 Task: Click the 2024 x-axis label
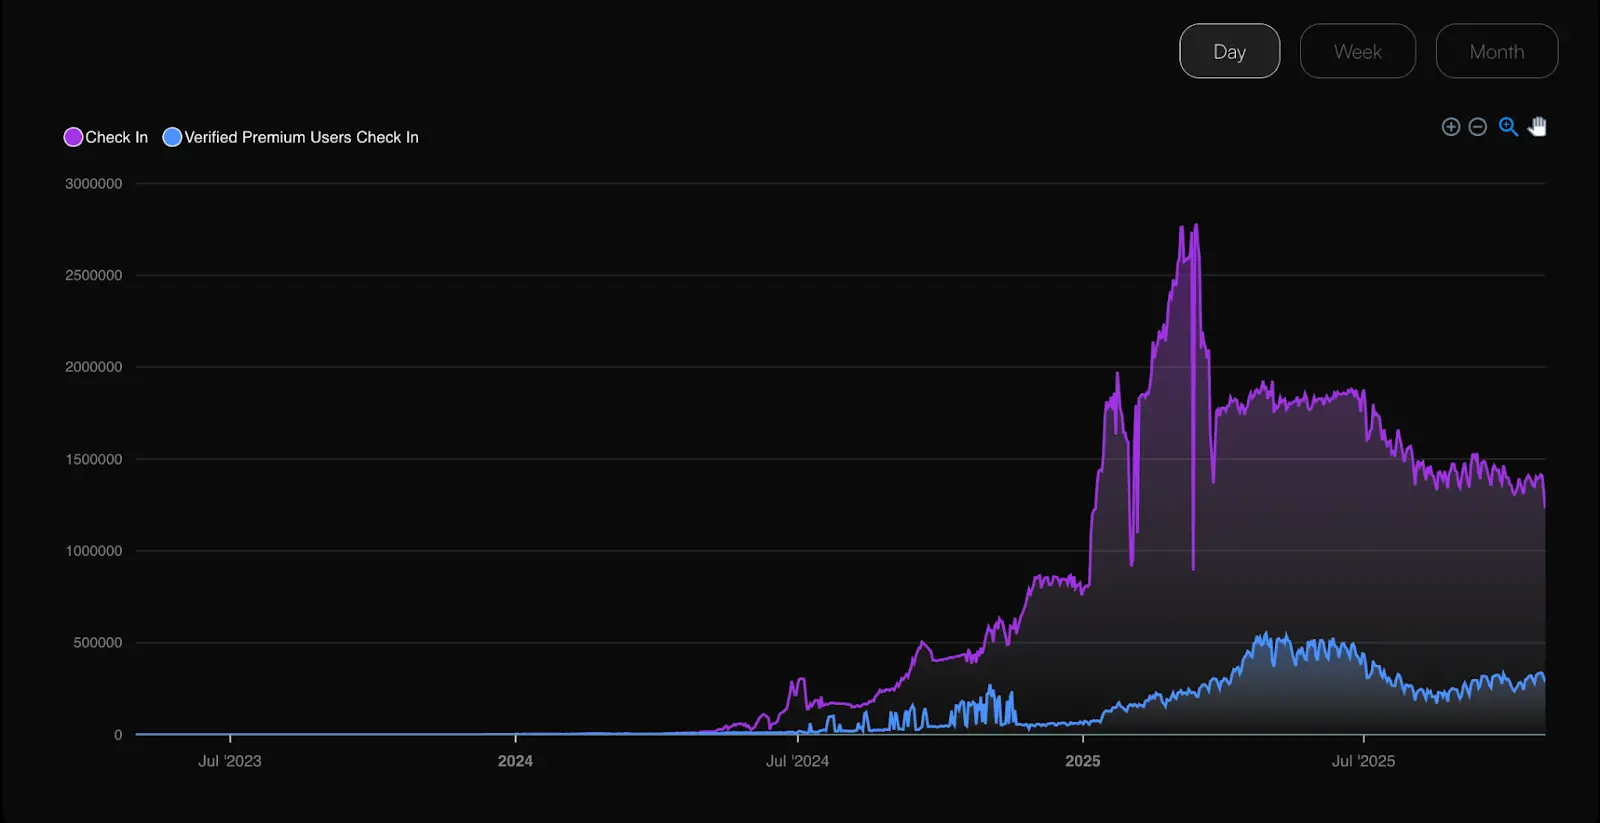515,761
